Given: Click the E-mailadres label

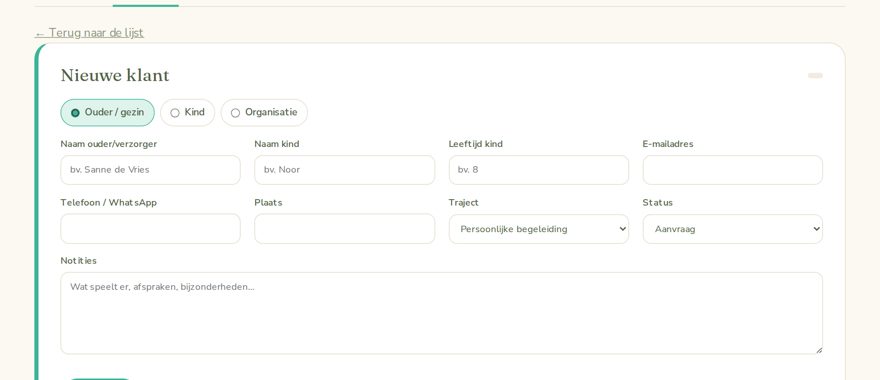Looking at the screenshot, I should click(x=668, y=144).
